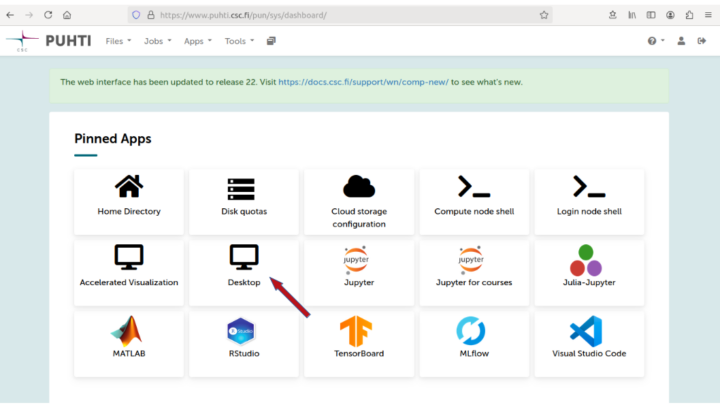
Task: Expand the Files dropdown menu
Action: [118, 41]
